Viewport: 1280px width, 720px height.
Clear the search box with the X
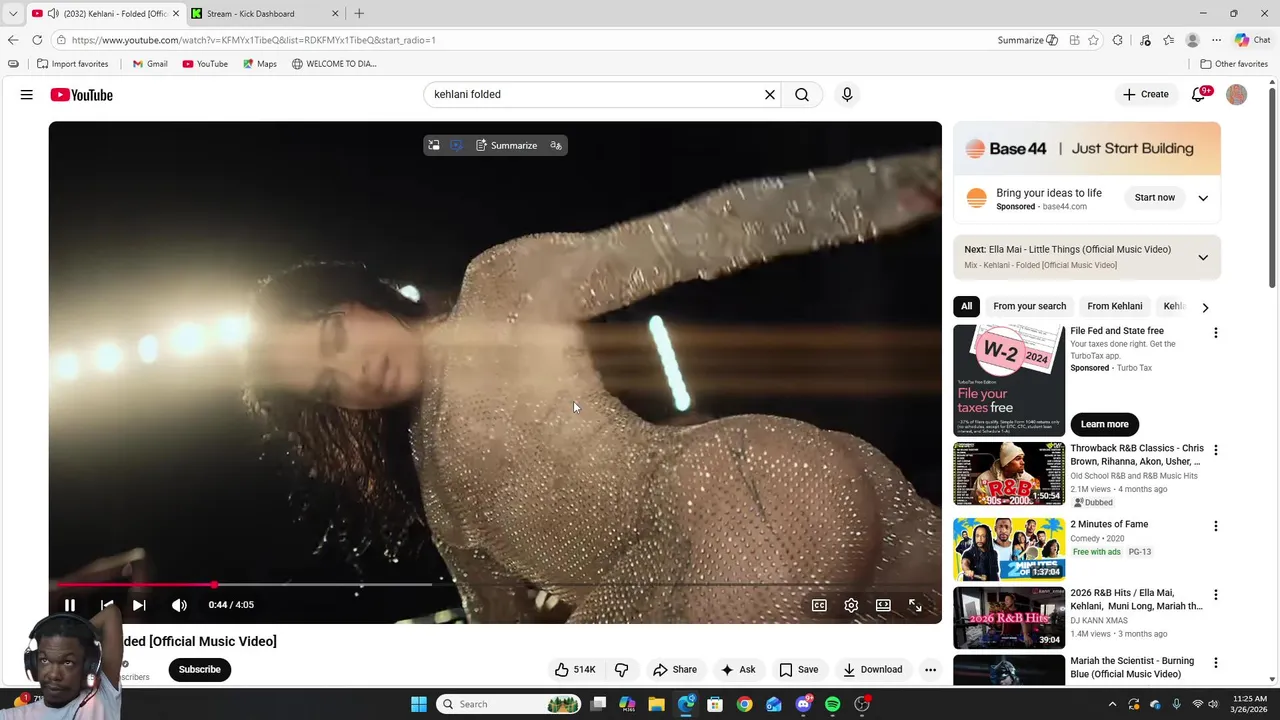(770, 95)
